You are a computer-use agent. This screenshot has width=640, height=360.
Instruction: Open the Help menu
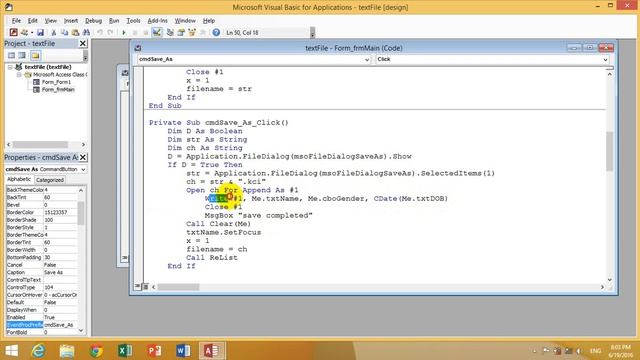tap(209, 20)
